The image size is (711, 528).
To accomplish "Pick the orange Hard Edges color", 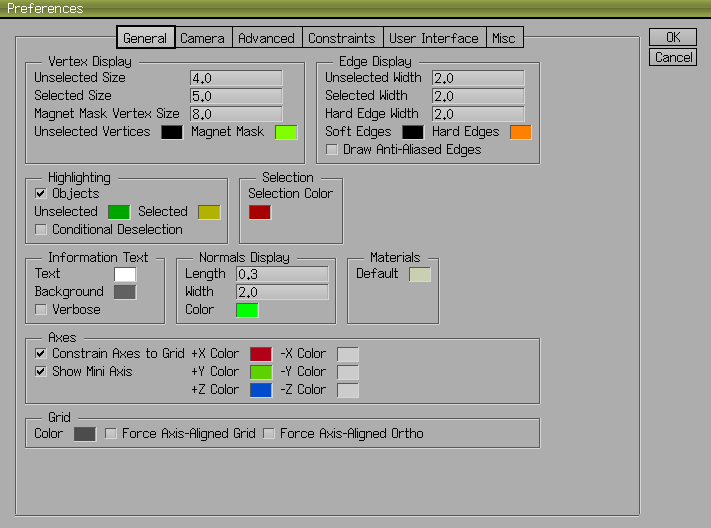I will coord(520,132).
